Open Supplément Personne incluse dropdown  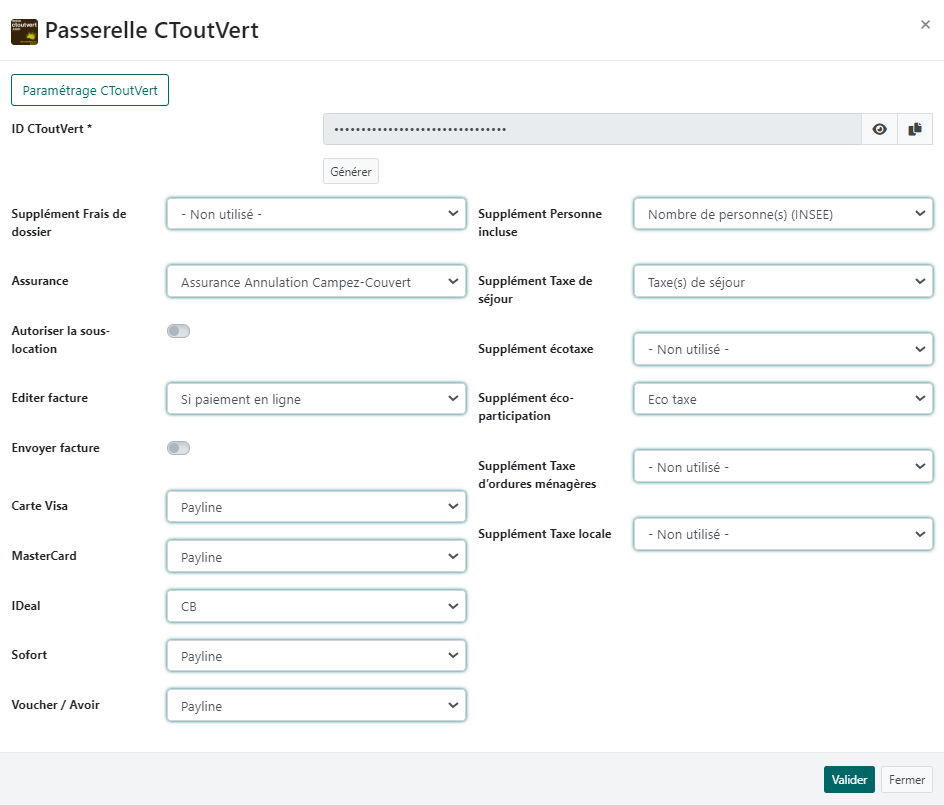click(782, 214)
